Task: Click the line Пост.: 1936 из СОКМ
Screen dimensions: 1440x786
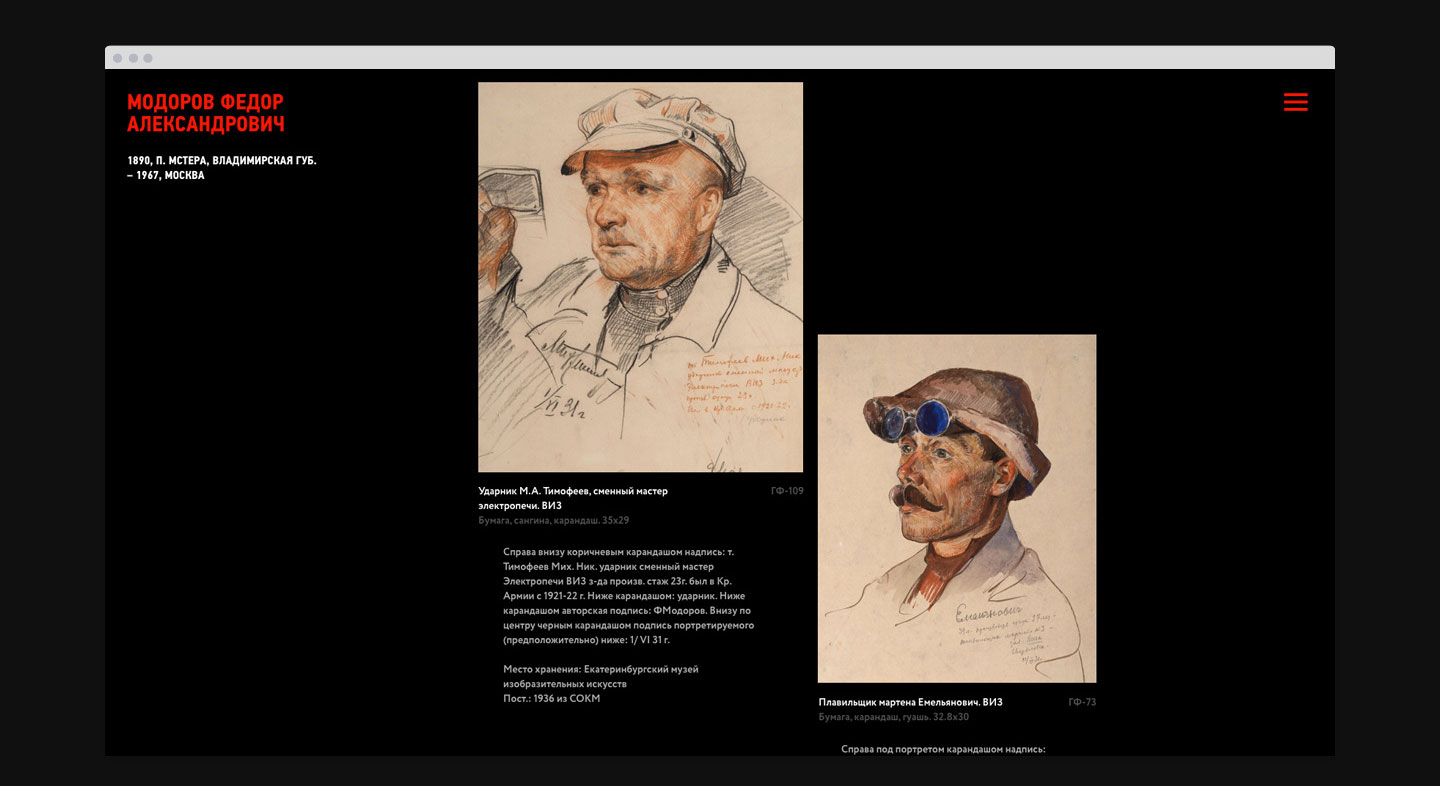Action: 551,698
